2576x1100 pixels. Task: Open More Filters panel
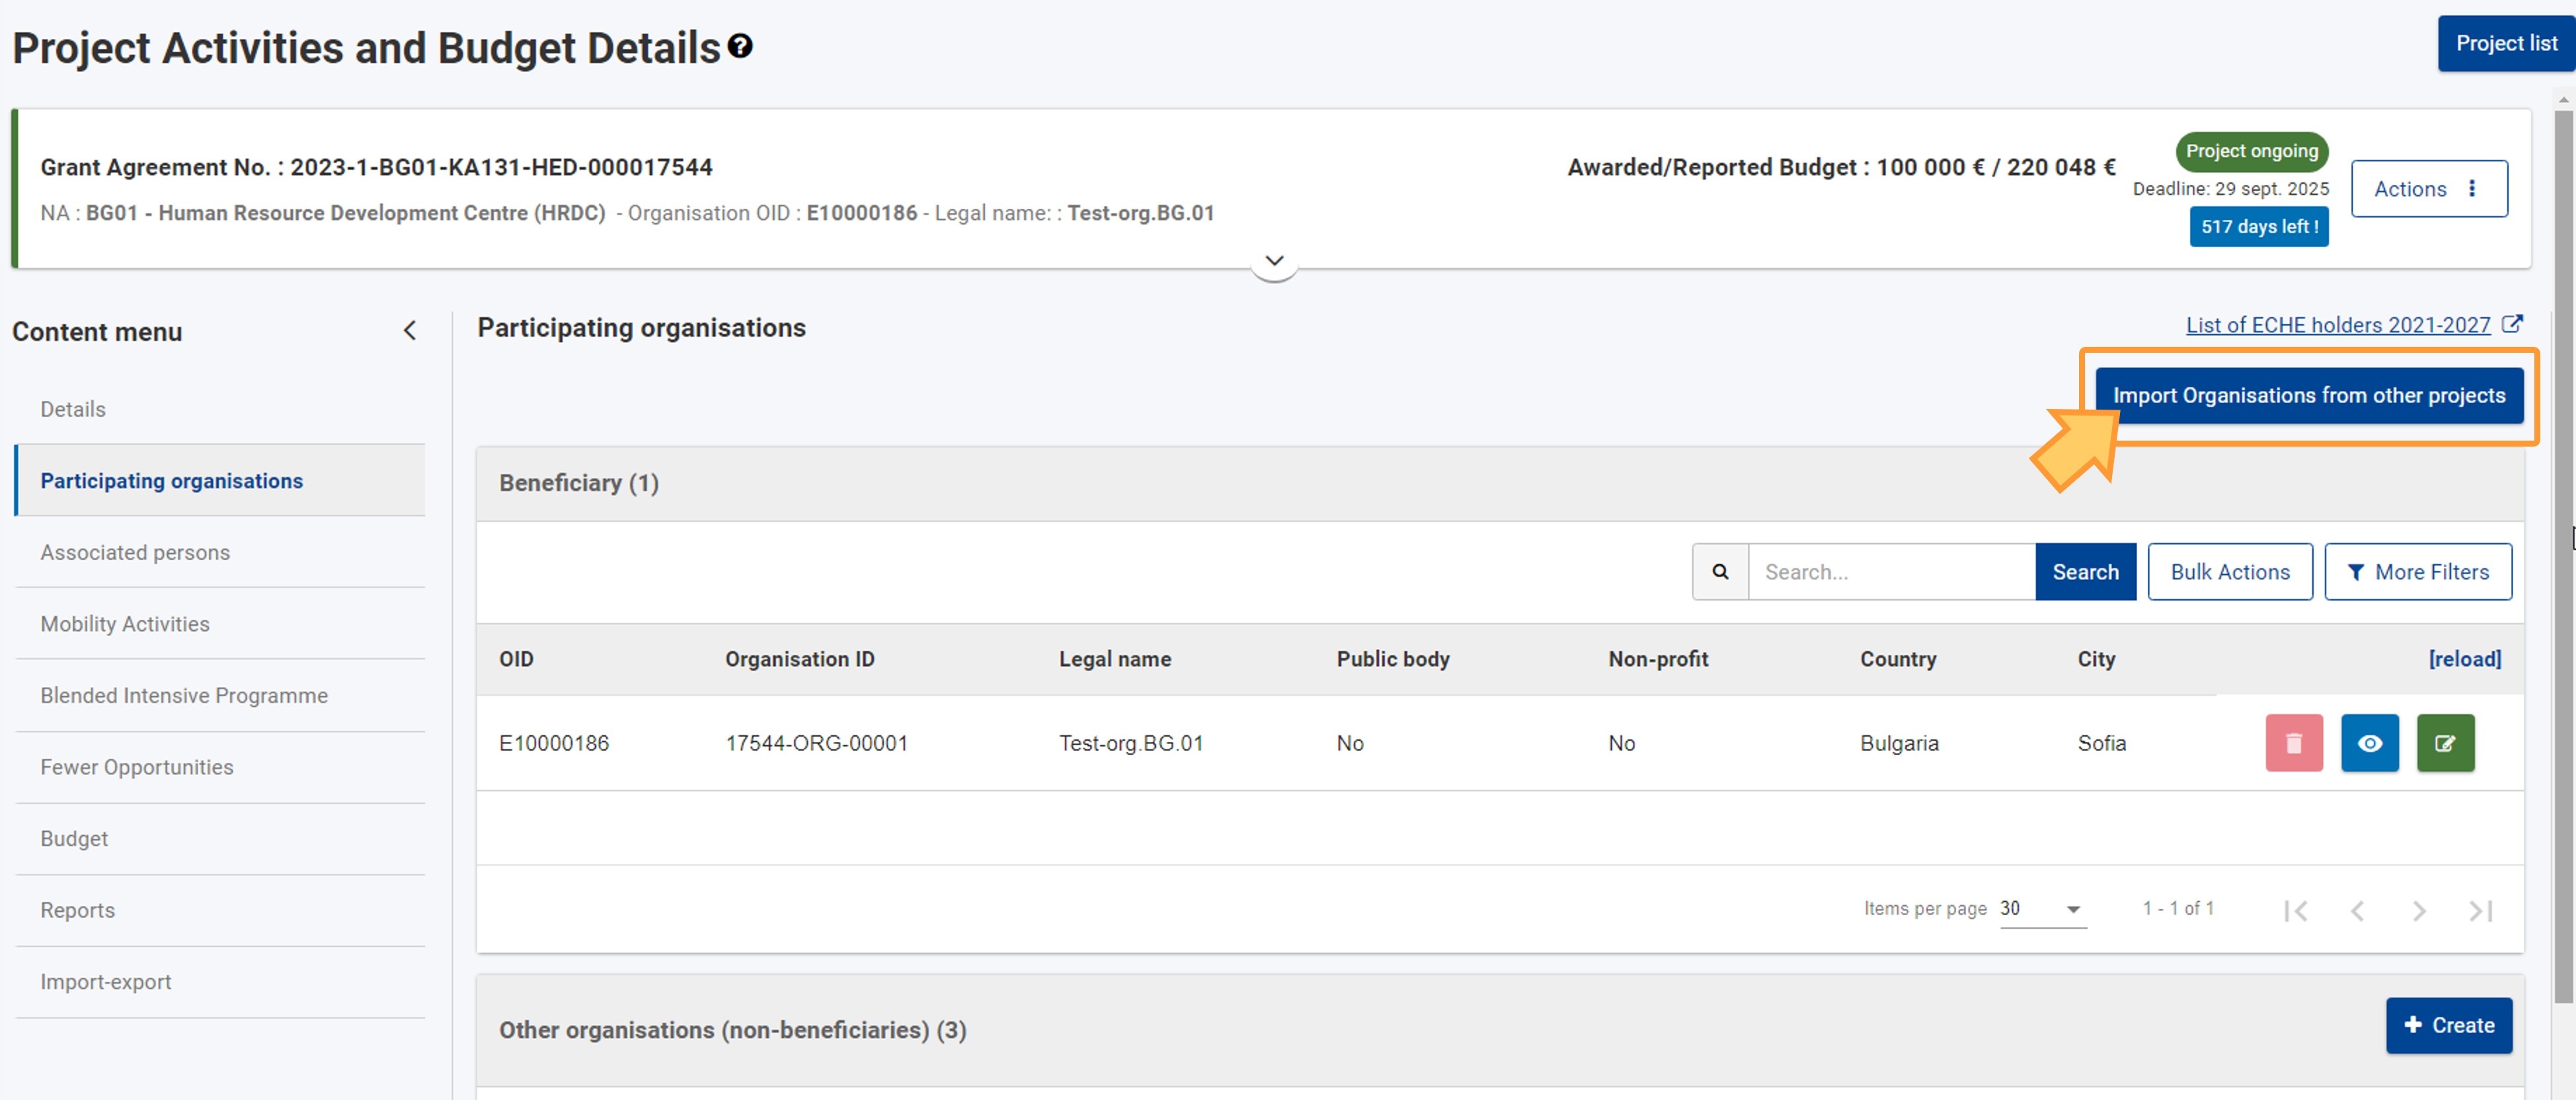coord(2417,572)
